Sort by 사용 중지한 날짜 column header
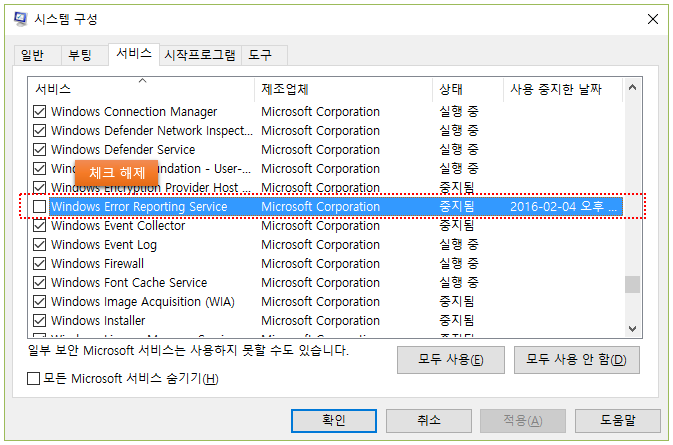673x445 pixels. pyautogui.click(x=563, y=89)
